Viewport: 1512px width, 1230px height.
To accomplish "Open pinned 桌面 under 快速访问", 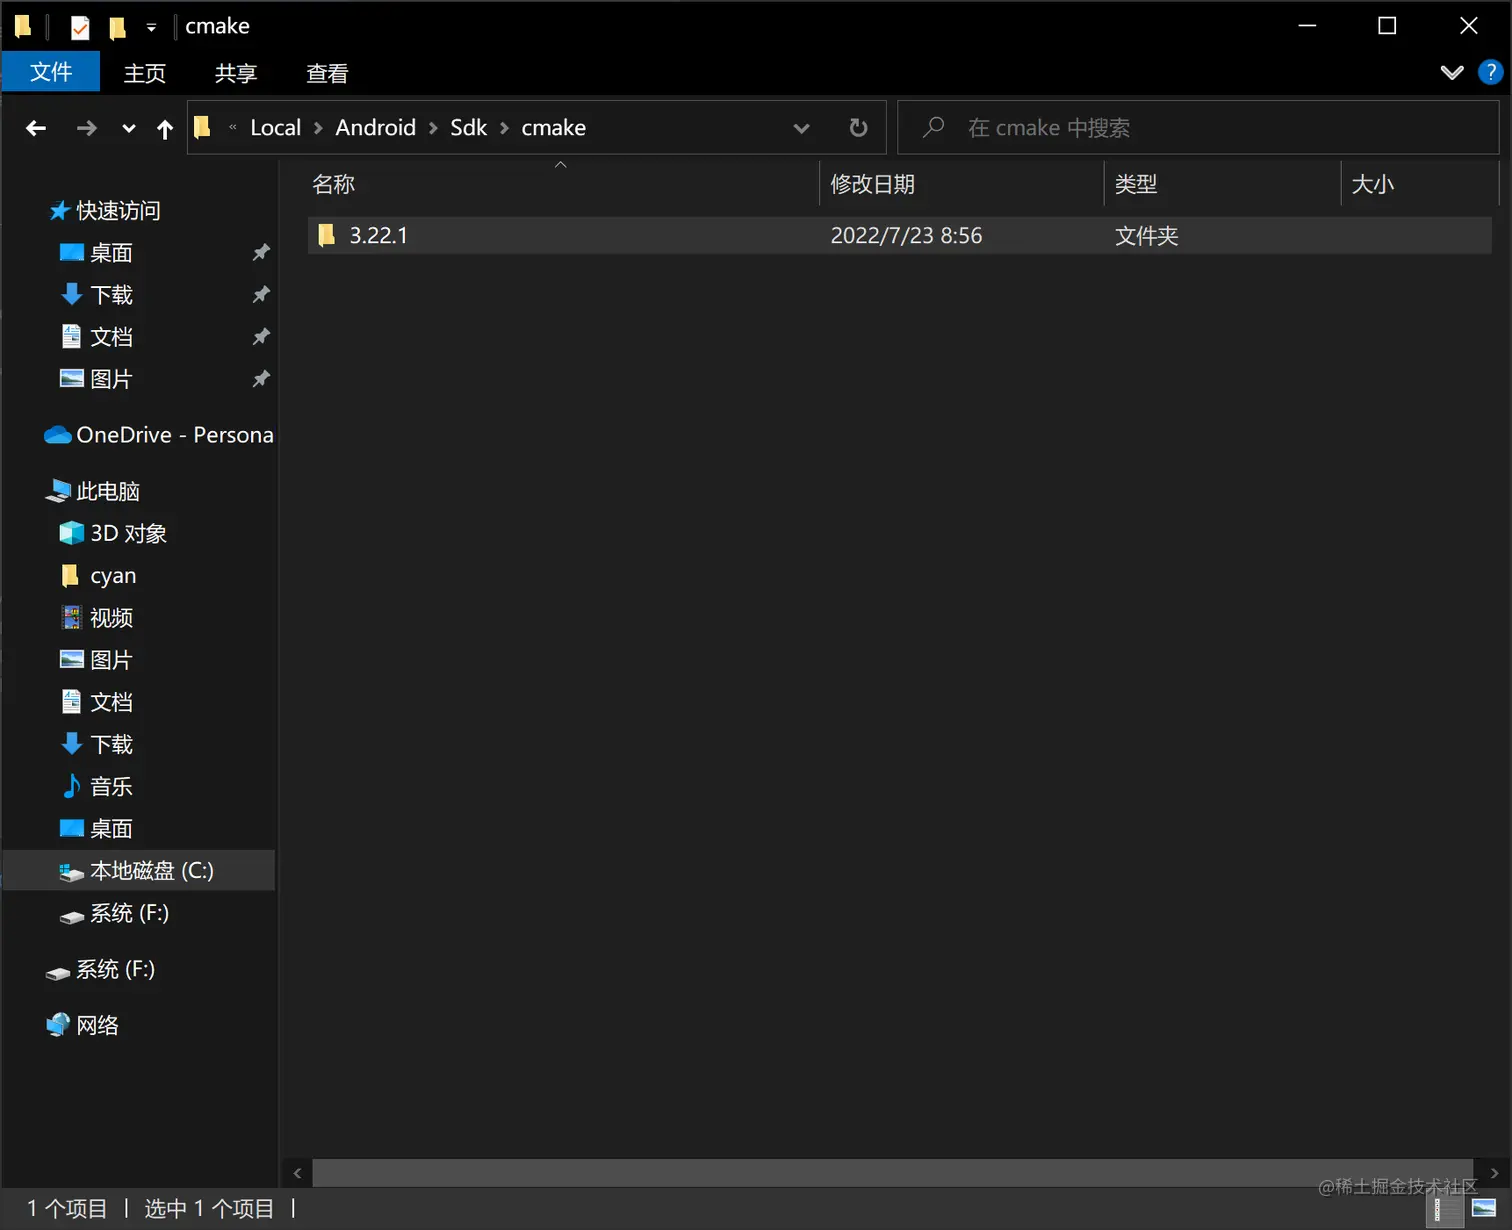I will coord(111,253).
